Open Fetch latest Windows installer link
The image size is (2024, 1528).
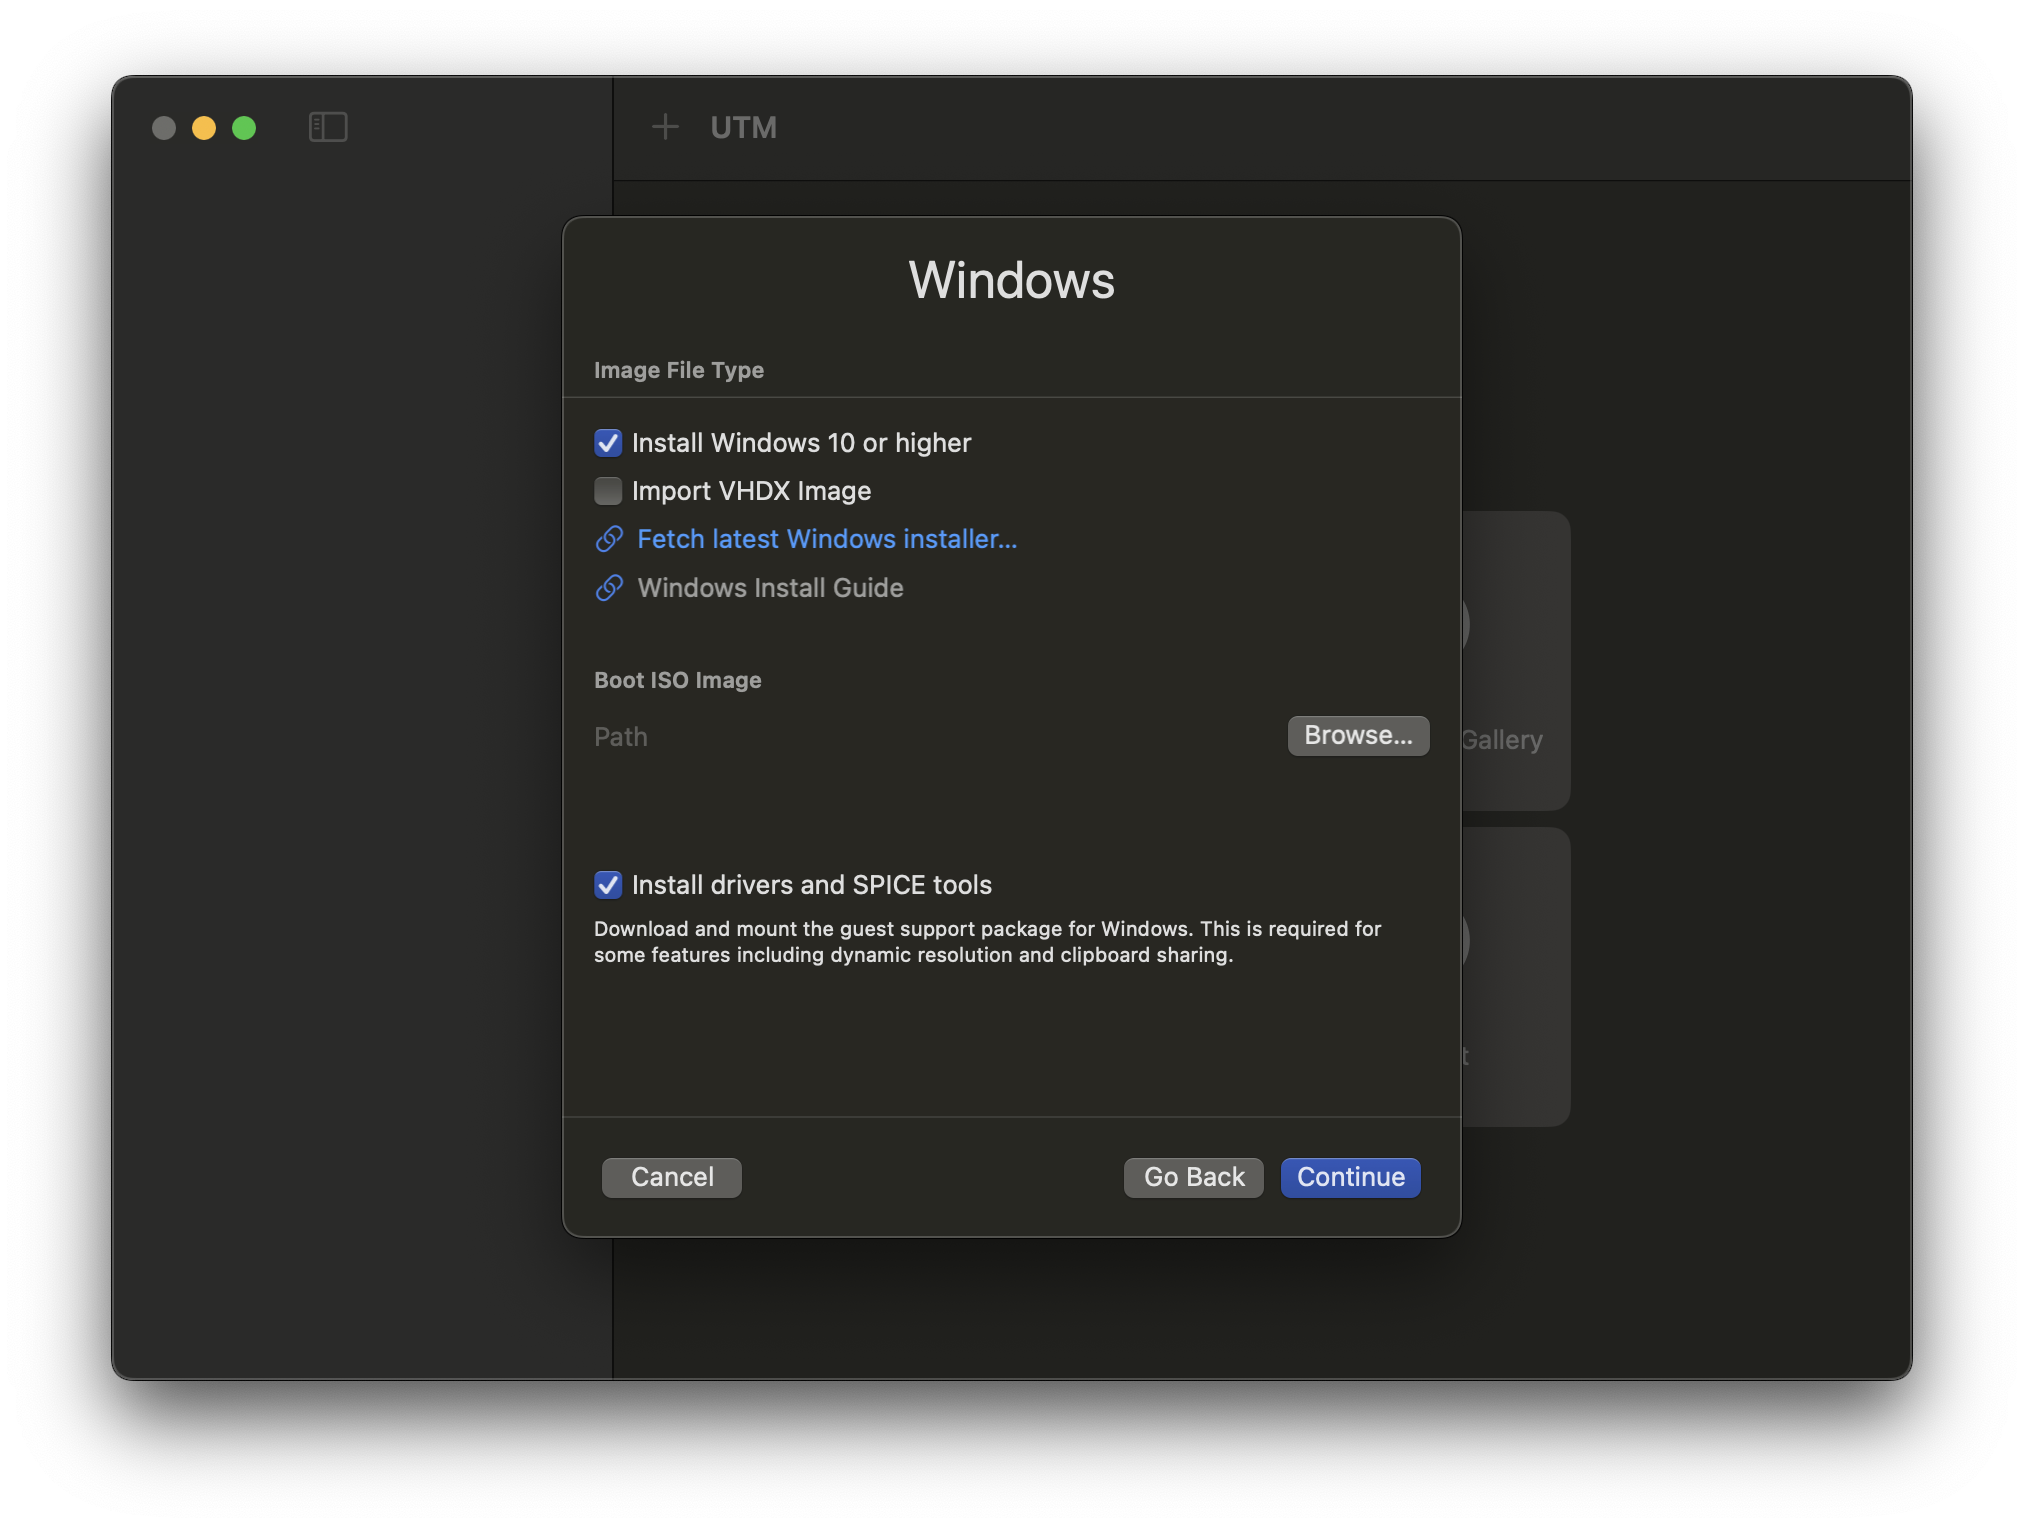[x=826, y=539]
